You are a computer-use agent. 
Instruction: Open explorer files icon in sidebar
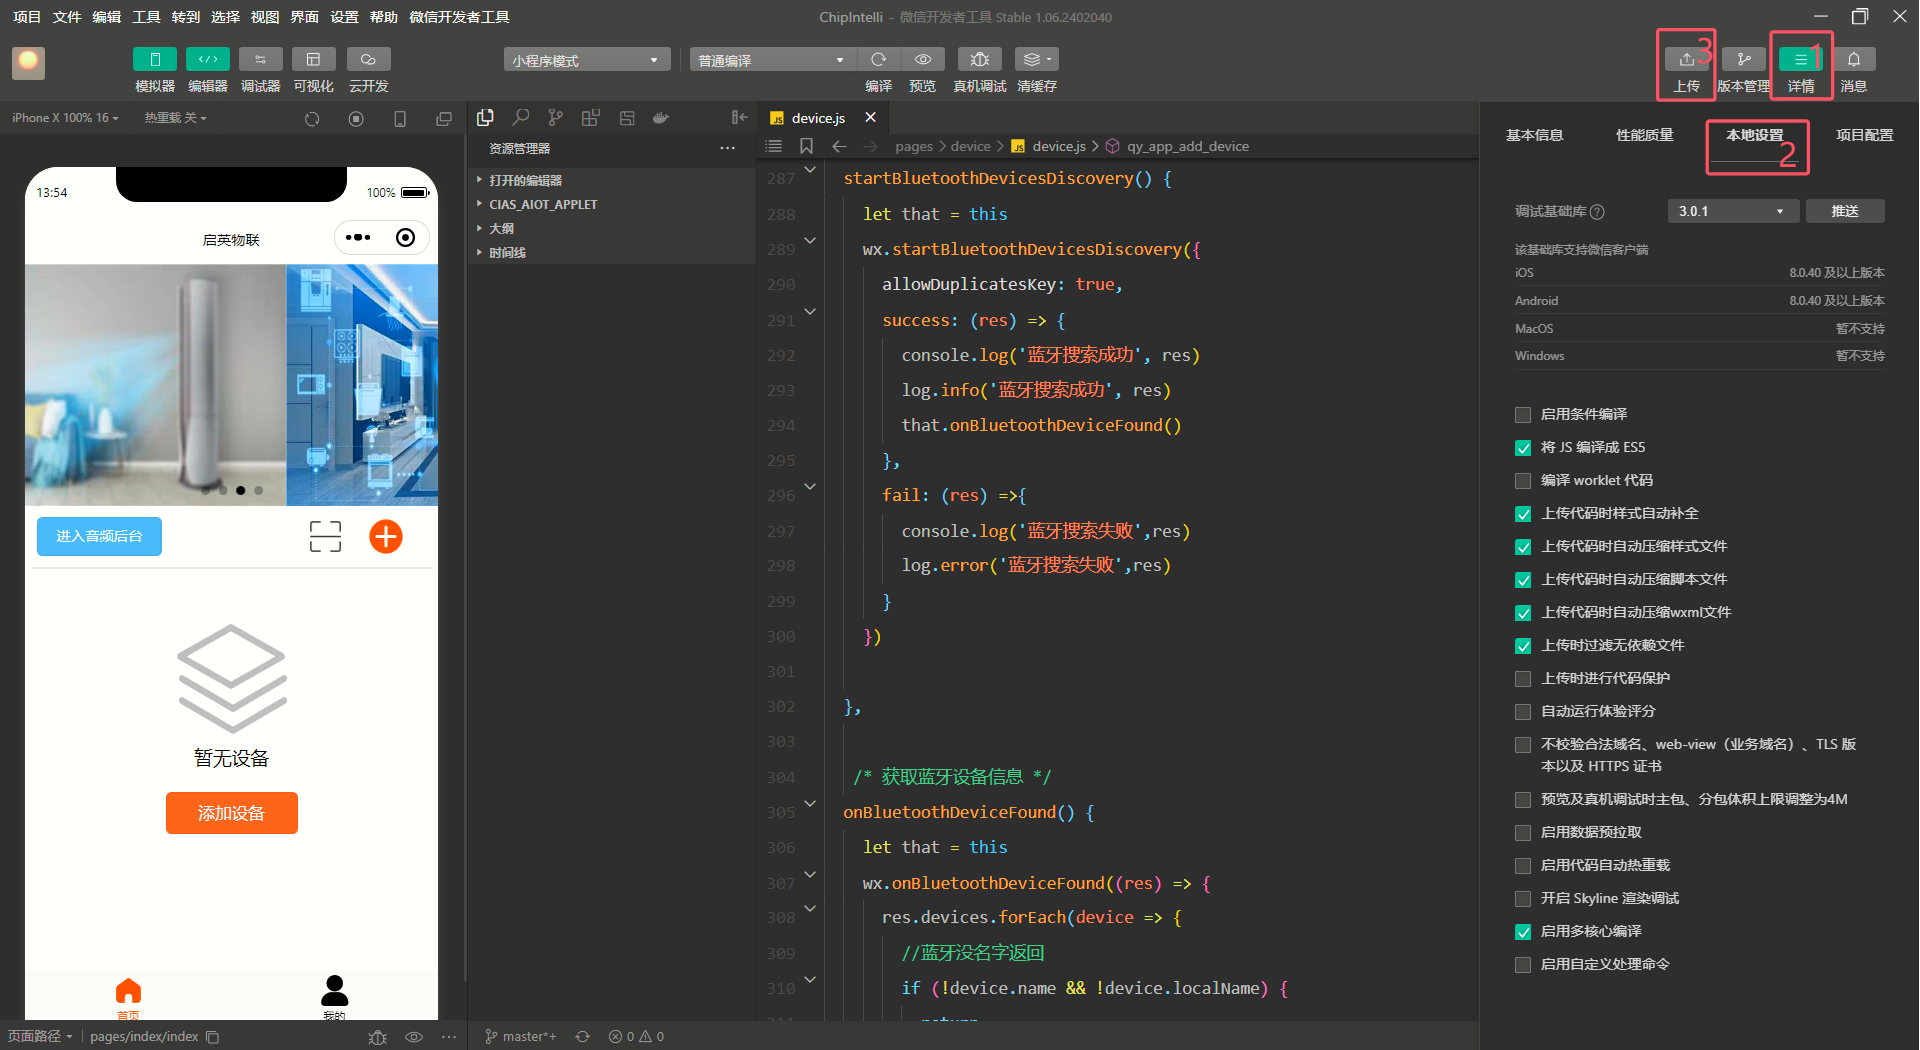tap(486, 118)
